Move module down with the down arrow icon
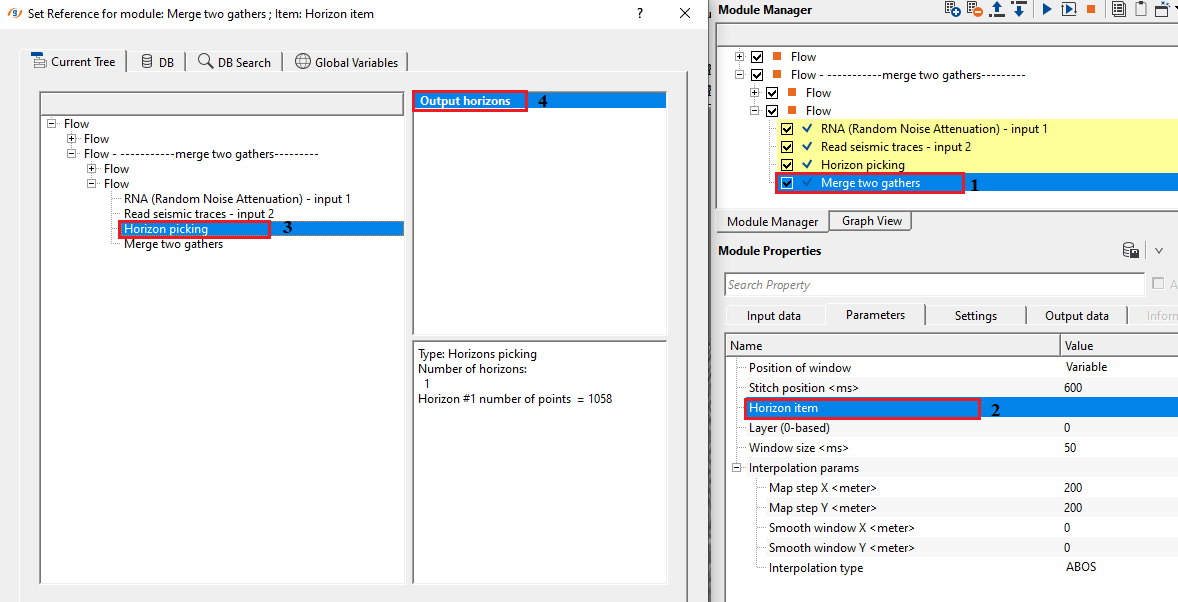Image resolution: width=1178 pixels, height=602 pixels. (1018, 9)
